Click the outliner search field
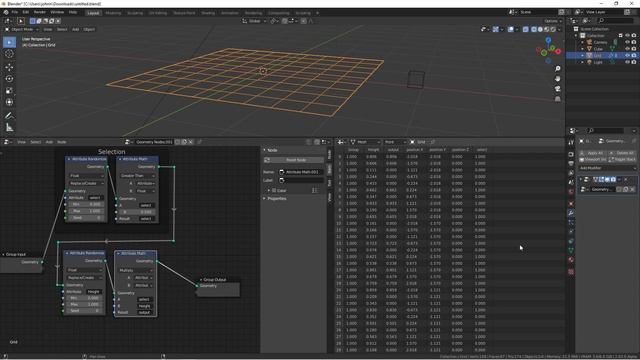Image resolution: width=640 pixels, height=360 pixels. (x=614, y=20)
